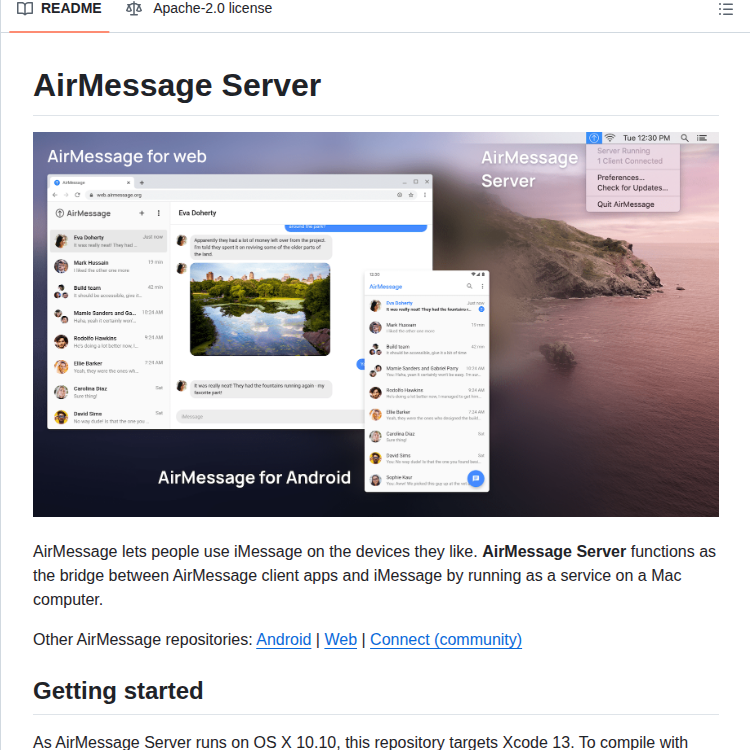This screenshot has height=750, width=750.
Task: Click the 'AirMessage Server' main heading
Action: [x=177, y=86]
